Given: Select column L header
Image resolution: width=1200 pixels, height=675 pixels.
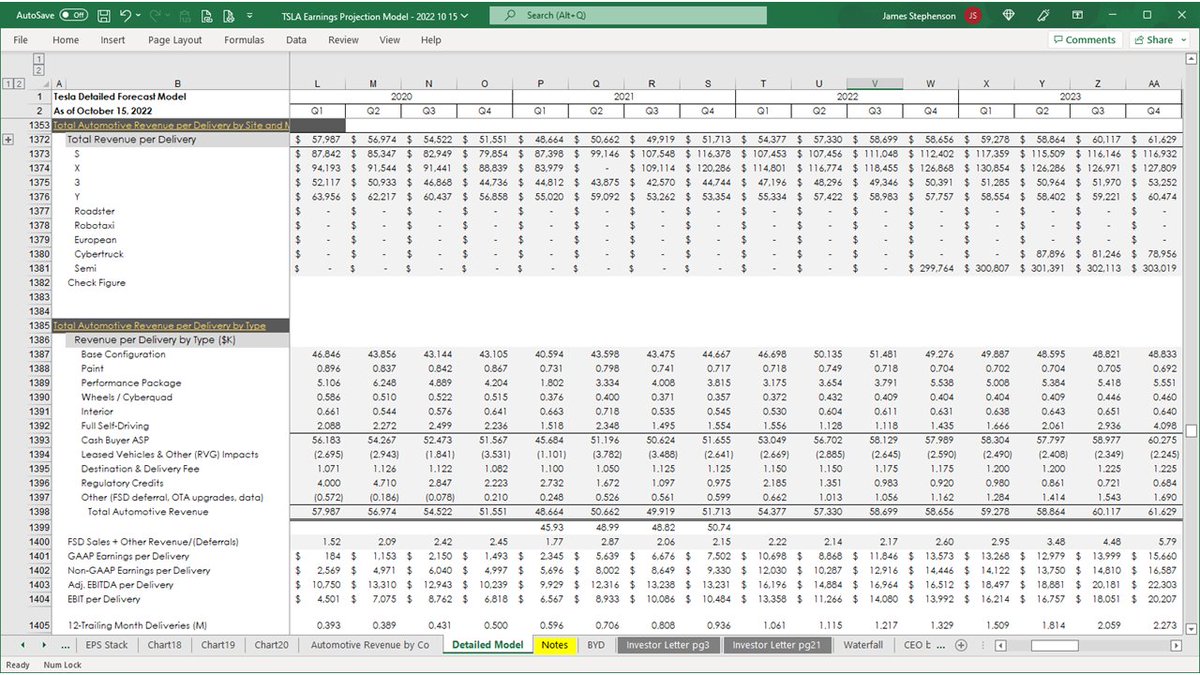Looking at the screenshot, I should point(318,83).
